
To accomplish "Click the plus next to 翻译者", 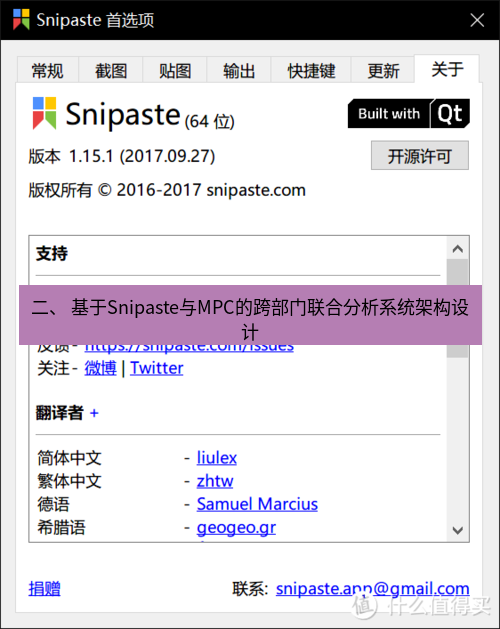I will (94, 413).
